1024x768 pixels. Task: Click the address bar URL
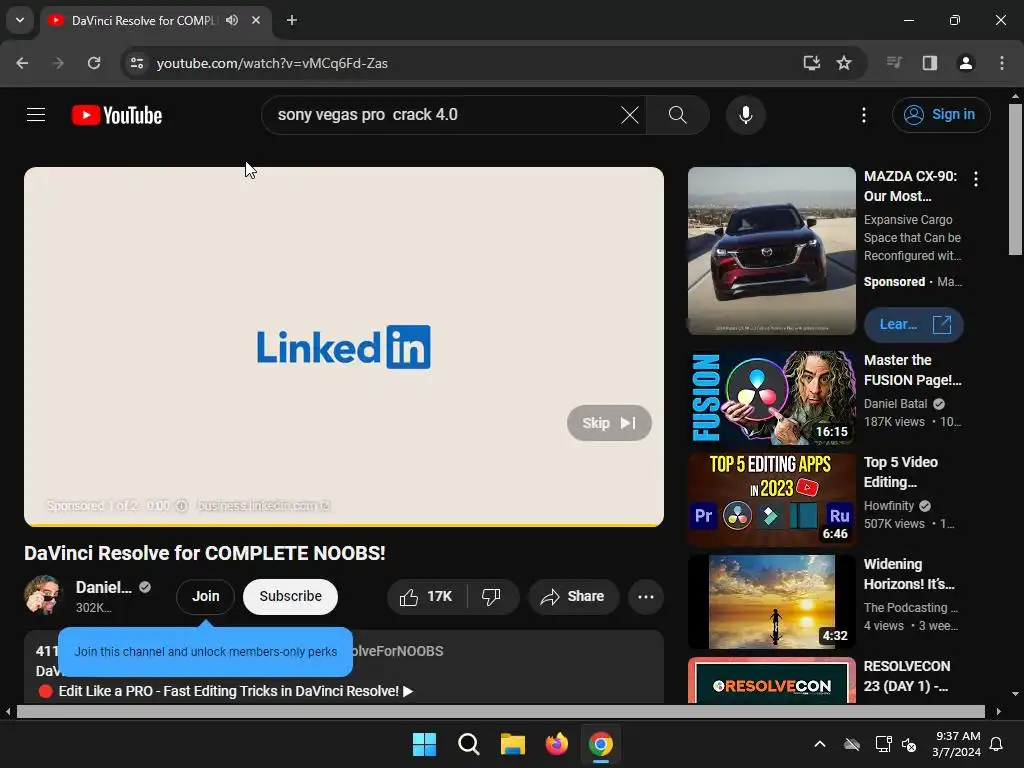pos(272,63)
